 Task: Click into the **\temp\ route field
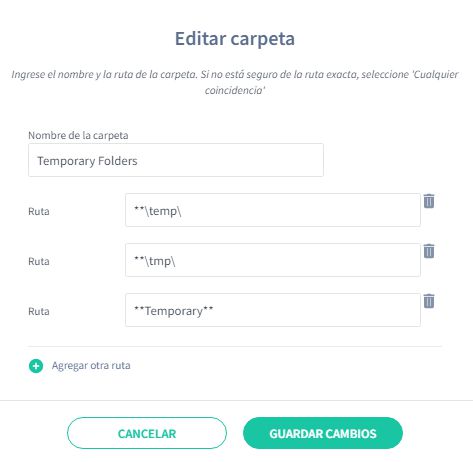273,210
